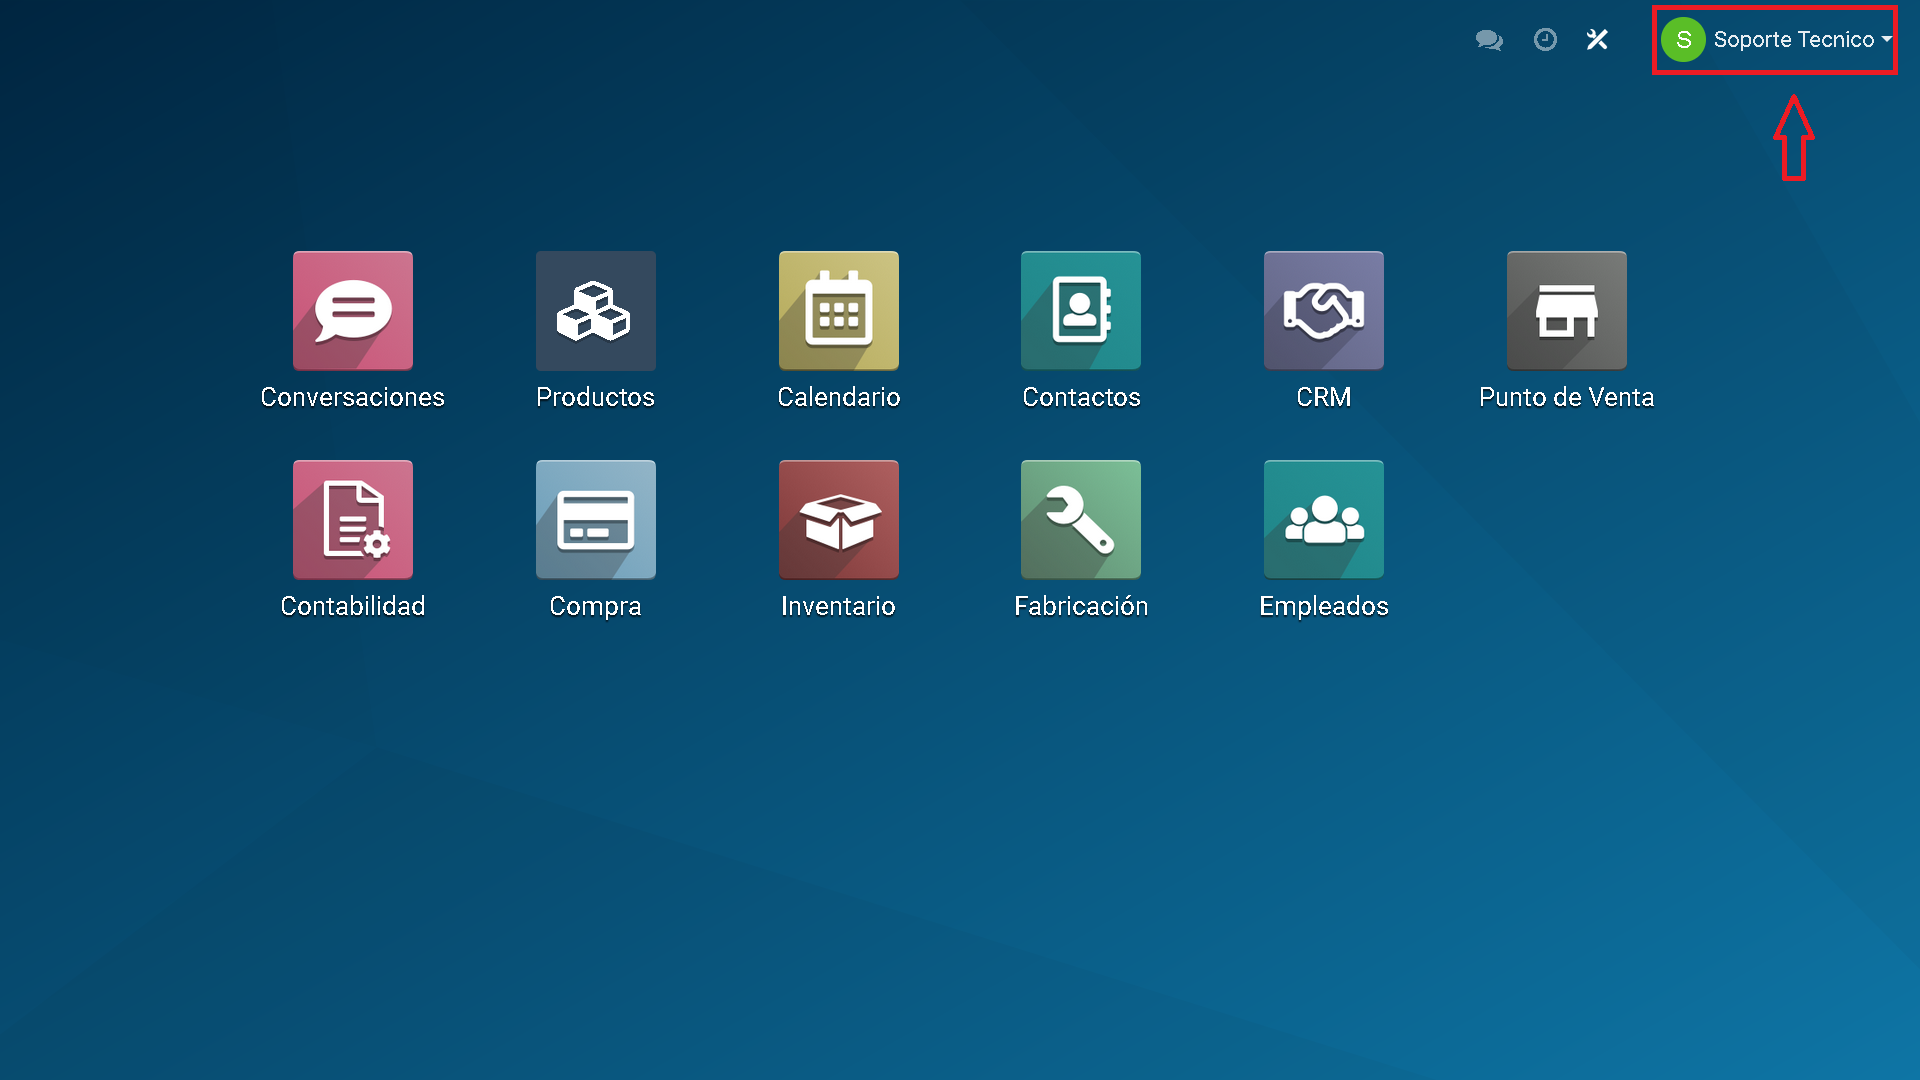The height and width of the screenshot is (1080, 1920).
Task: Click the green S user avatar
Action: point(1683,40)
